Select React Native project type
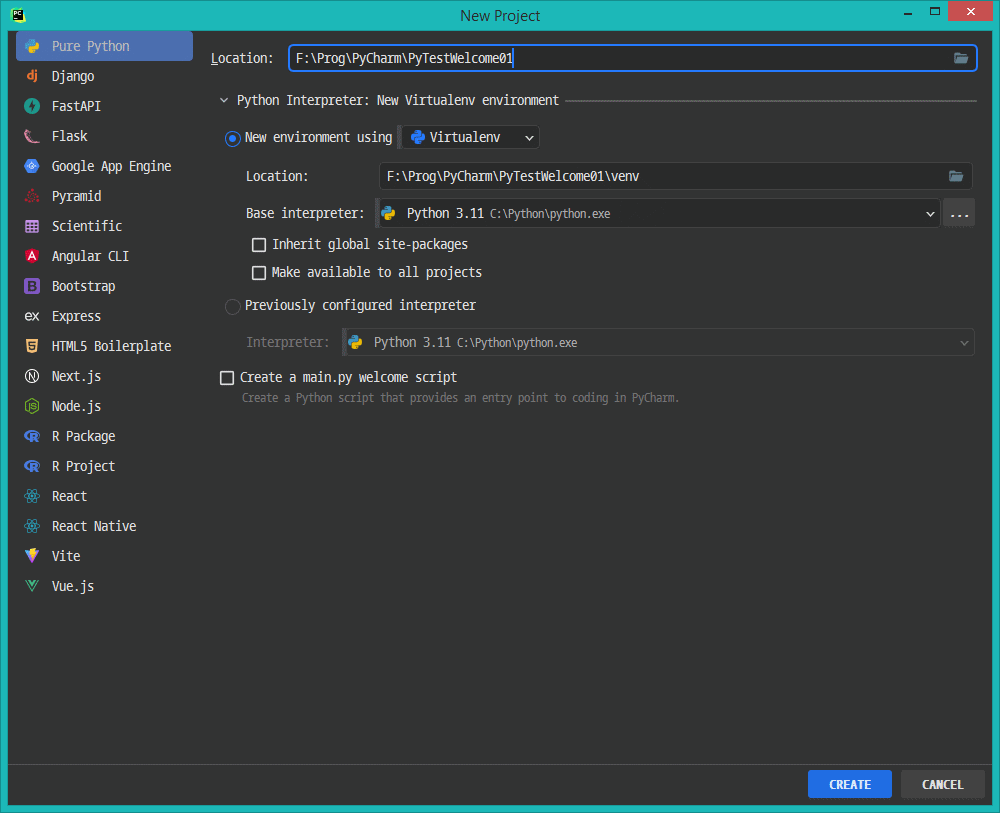Screen dimensions: 1000x813 point(105,525)
